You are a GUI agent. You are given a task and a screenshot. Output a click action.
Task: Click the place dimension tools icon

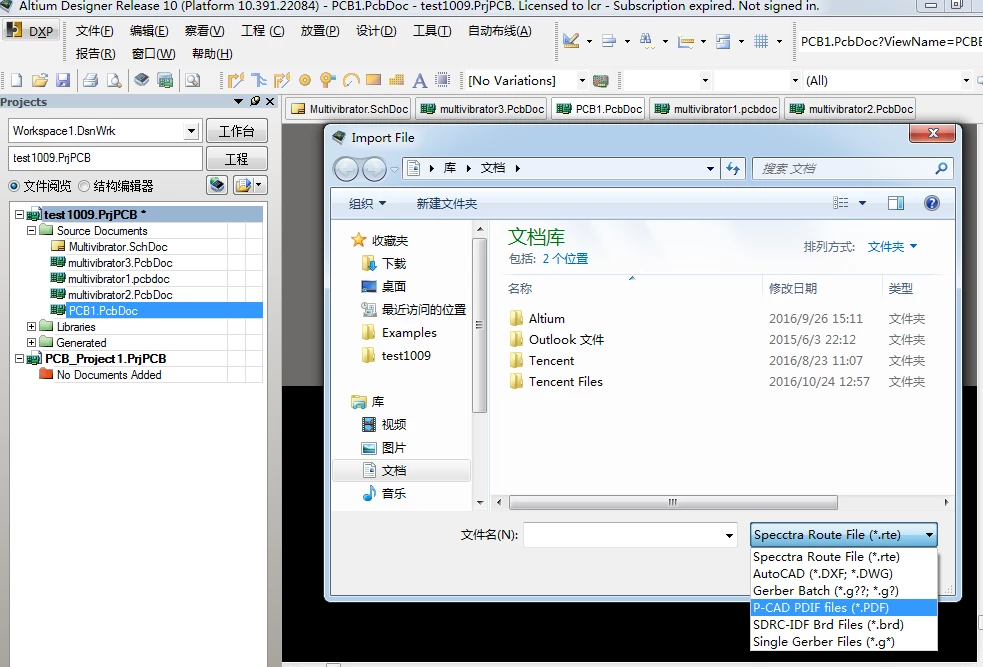pyautogui.click(x=686, y=41)
